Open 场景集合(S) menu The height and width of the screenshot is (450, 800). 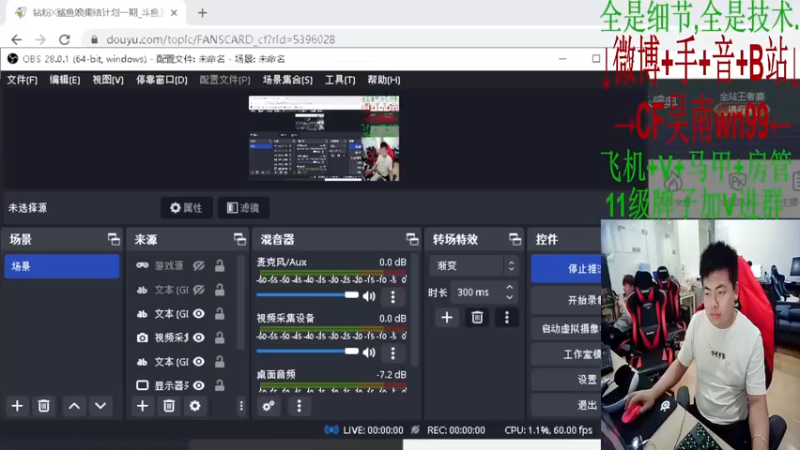coord(288,80)
